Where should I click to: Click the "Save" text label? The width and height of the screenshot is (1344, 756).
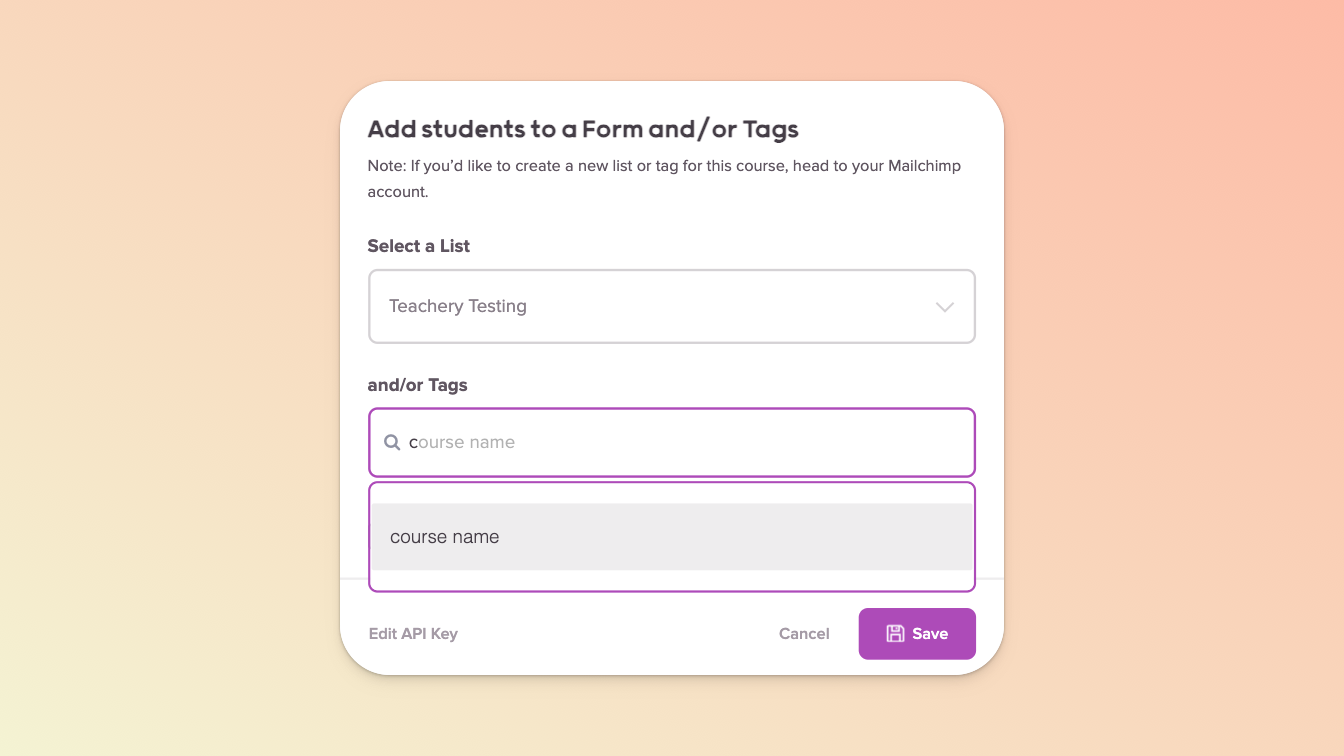pyautogui.click(x=930, y=634)
